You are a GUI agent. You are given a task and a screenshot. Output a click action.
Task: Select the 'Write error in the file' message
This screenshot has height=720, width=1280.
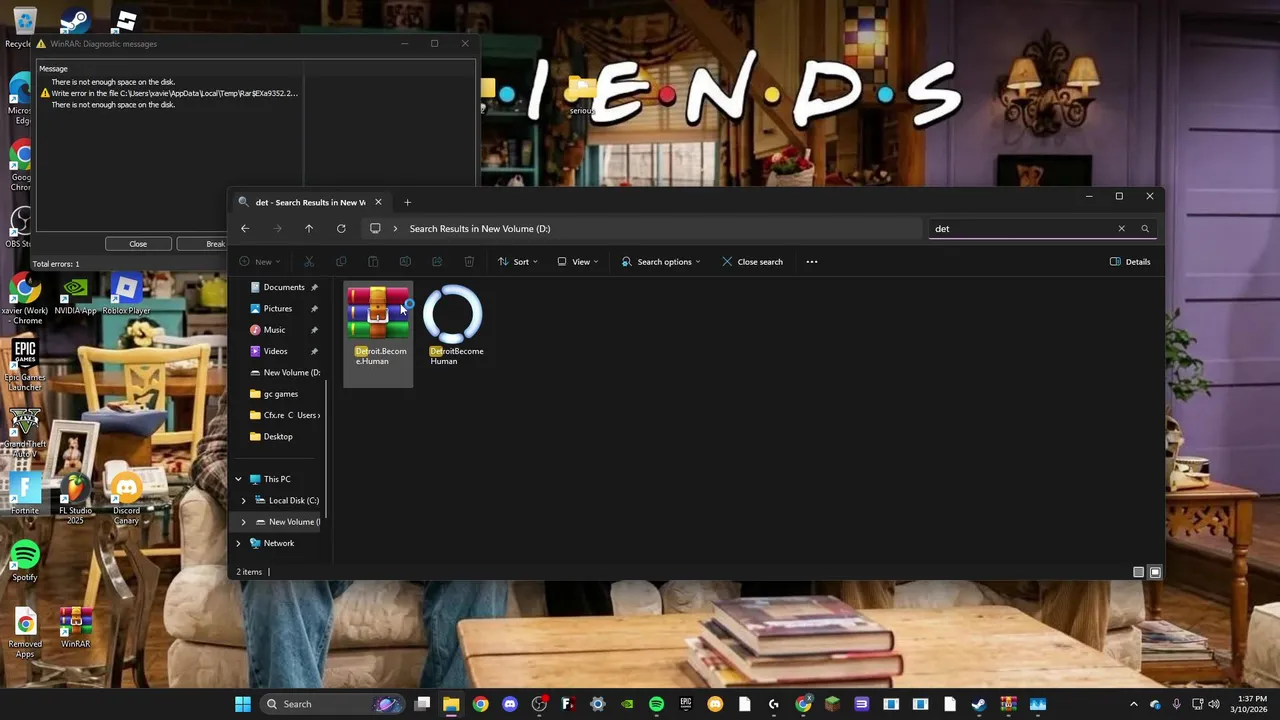point(170,93)
